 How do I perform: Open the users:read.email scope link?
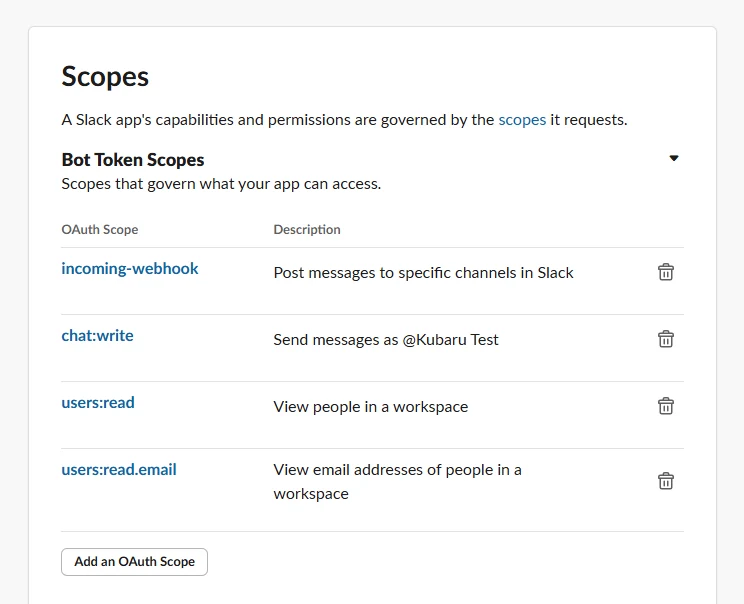click(x=119, y=470)
